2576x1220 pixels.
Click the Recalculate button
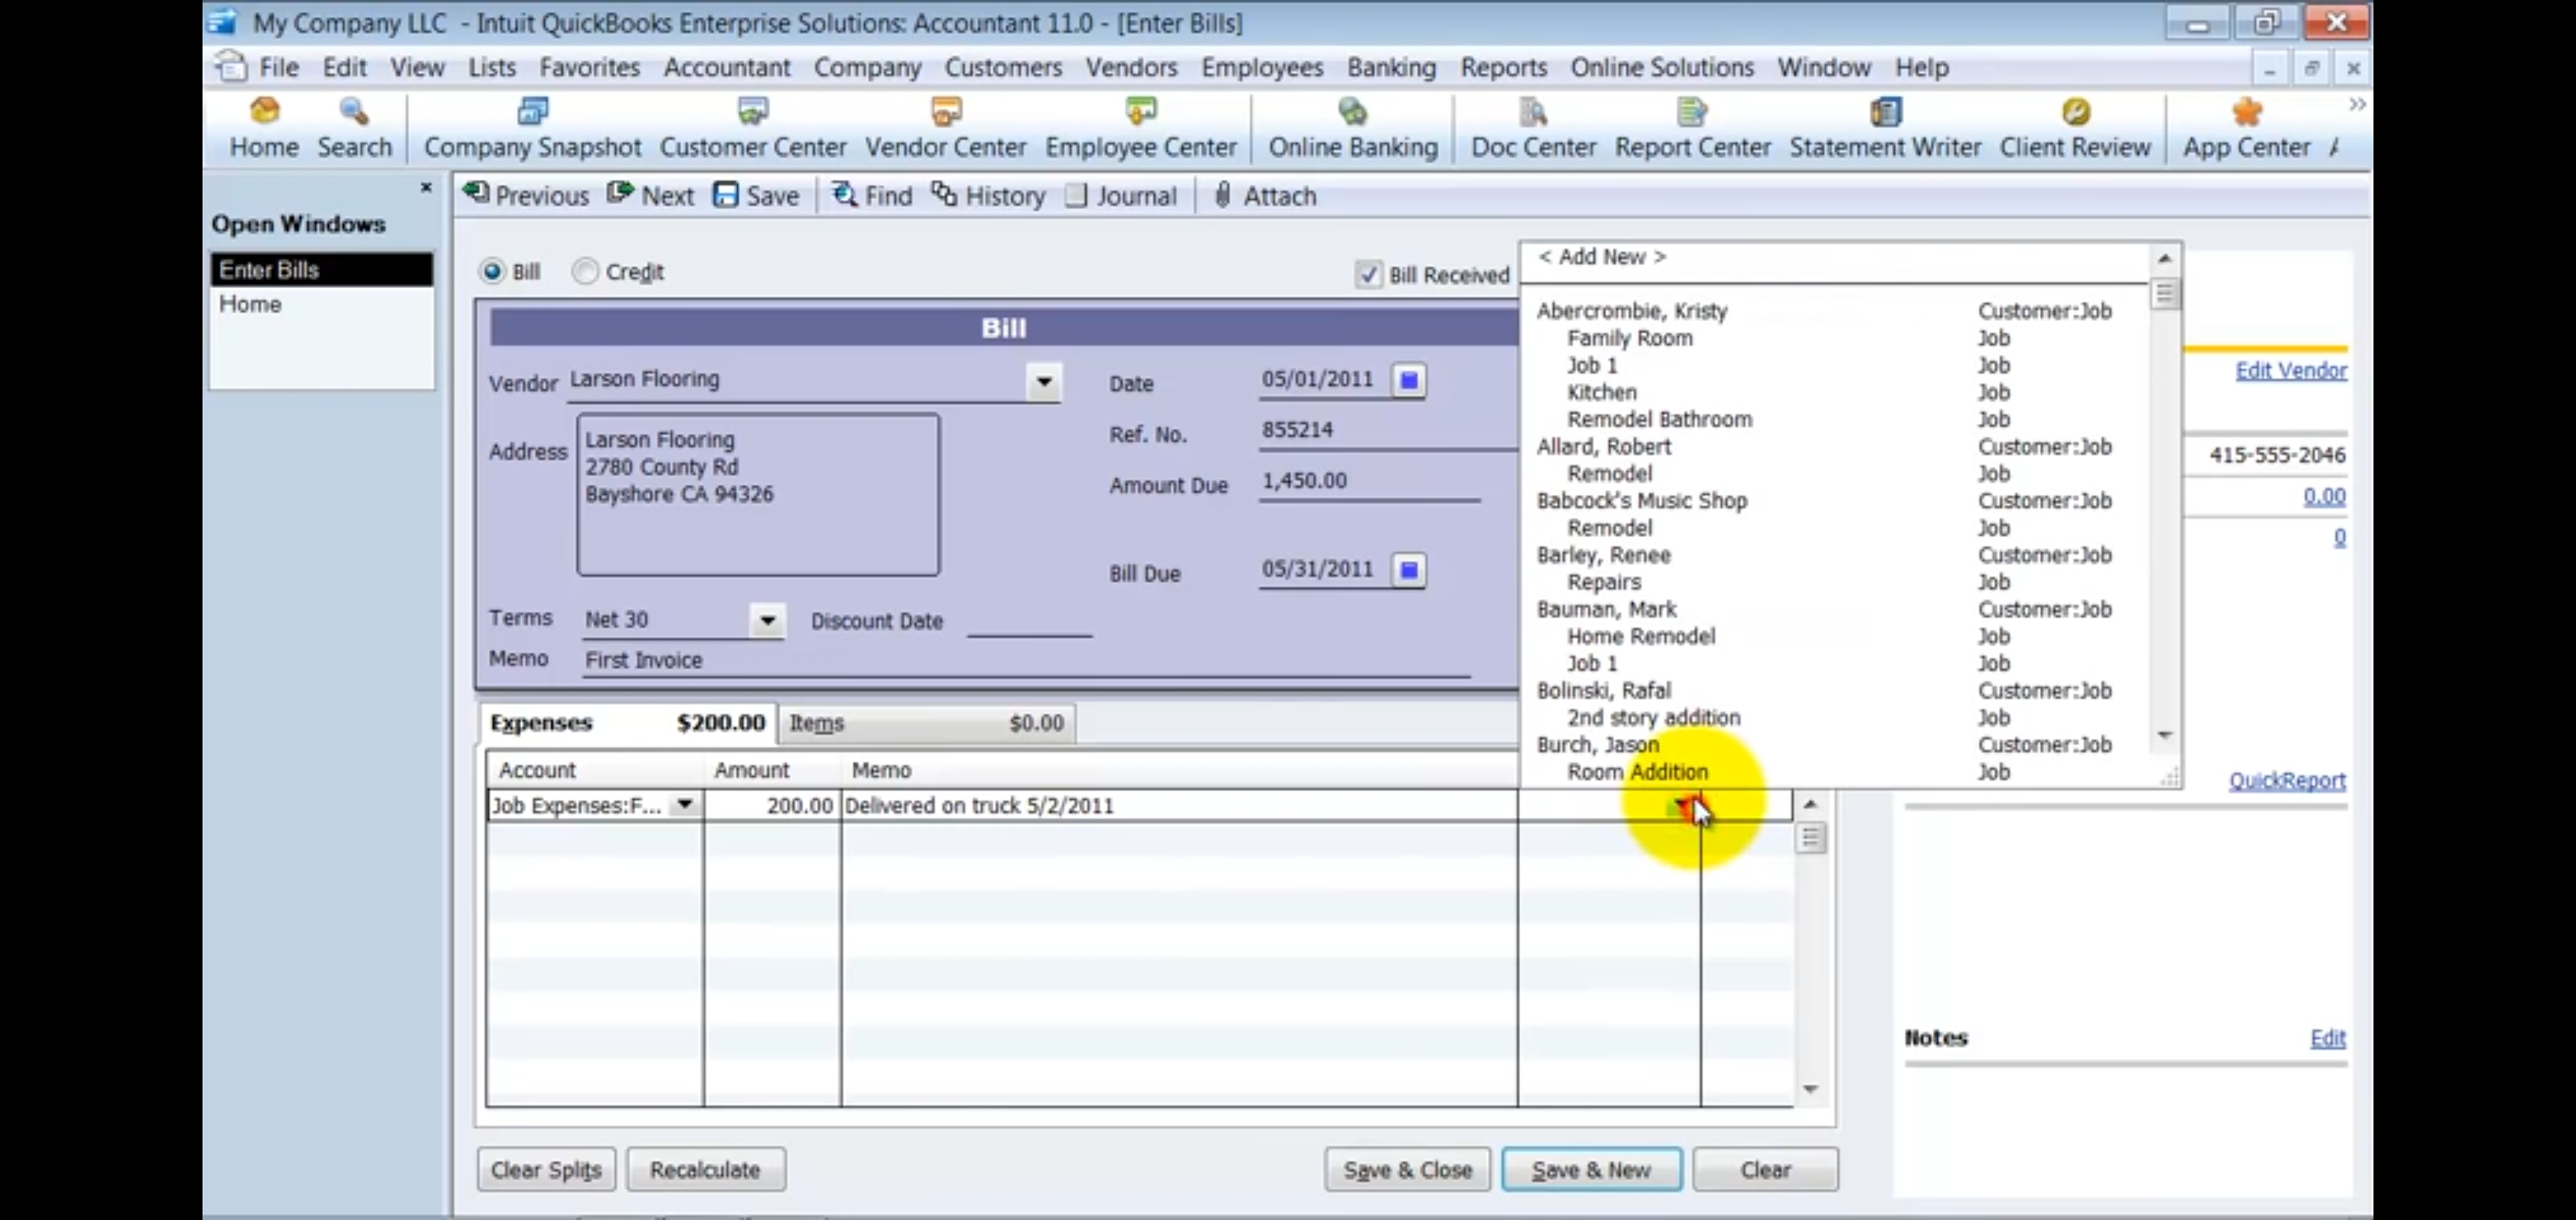pos(705,1169)
